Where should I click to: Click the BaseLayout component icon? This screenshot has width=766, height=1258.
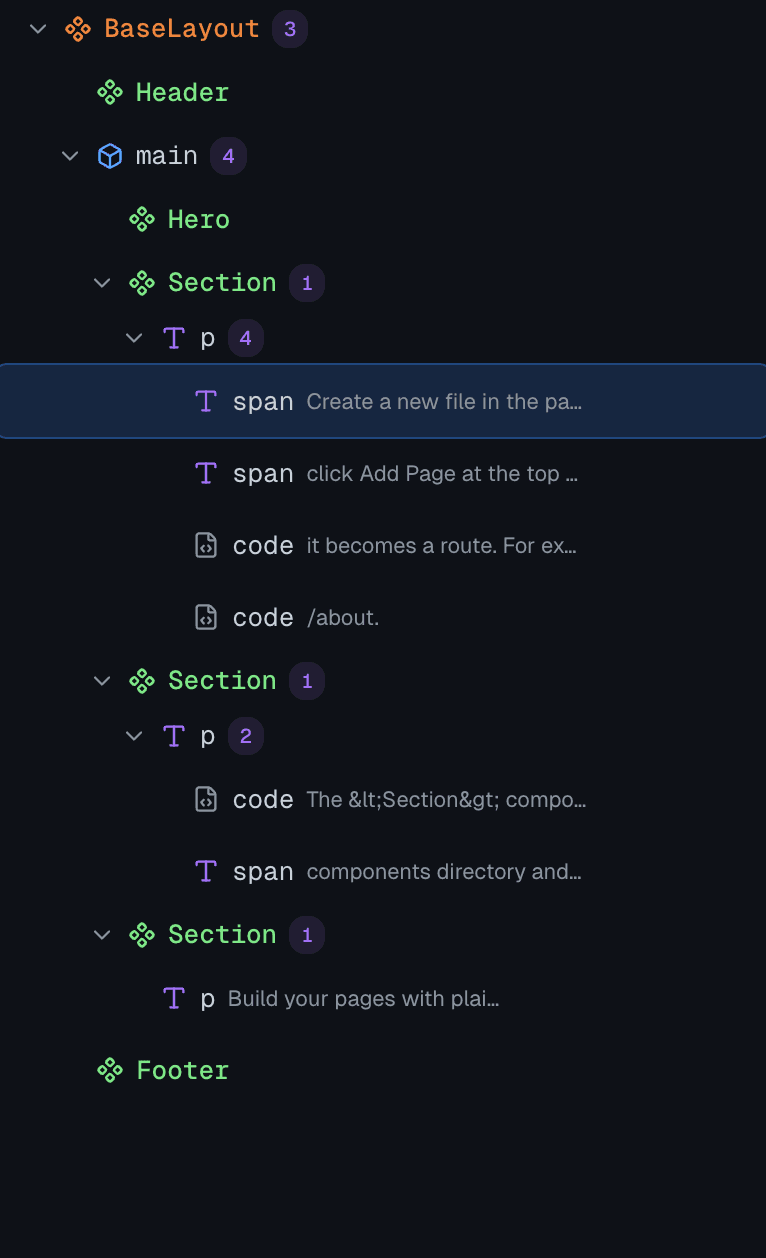pos(76,29)
